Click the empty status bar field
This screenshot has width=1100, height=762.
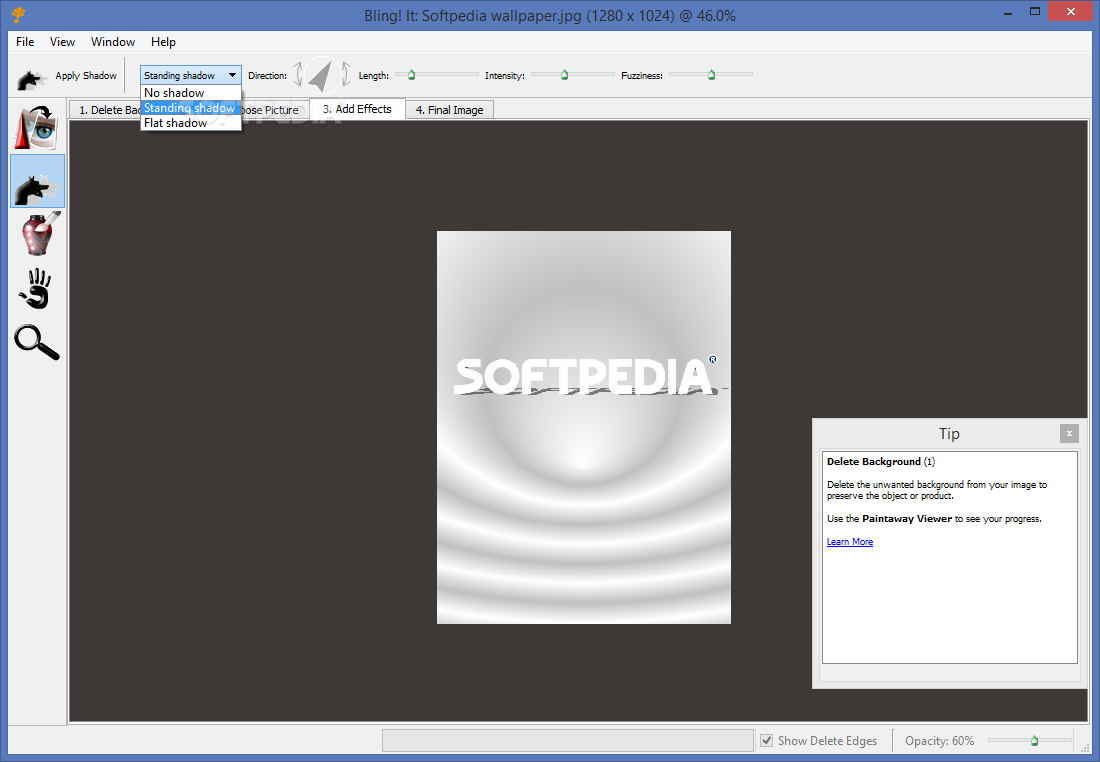point(568,740)
